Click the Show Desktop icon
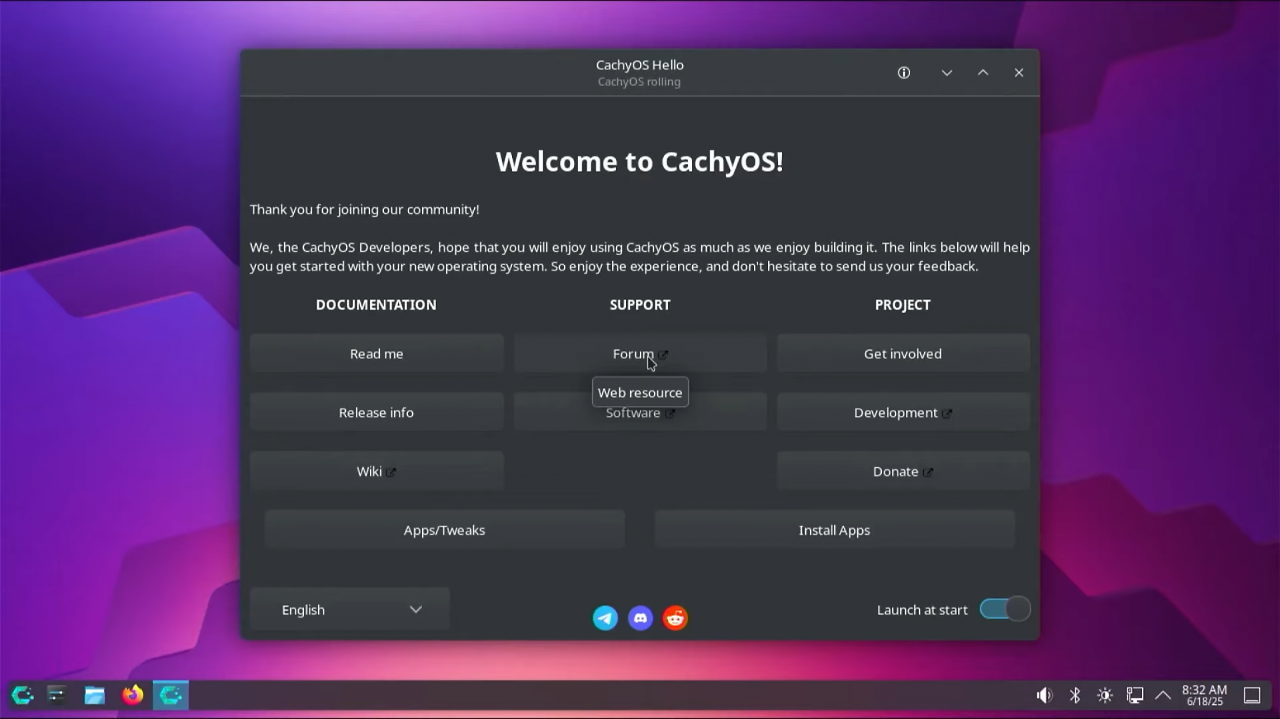The width and height of the screenshot is (1280, 719). (x=1252, y=695)
